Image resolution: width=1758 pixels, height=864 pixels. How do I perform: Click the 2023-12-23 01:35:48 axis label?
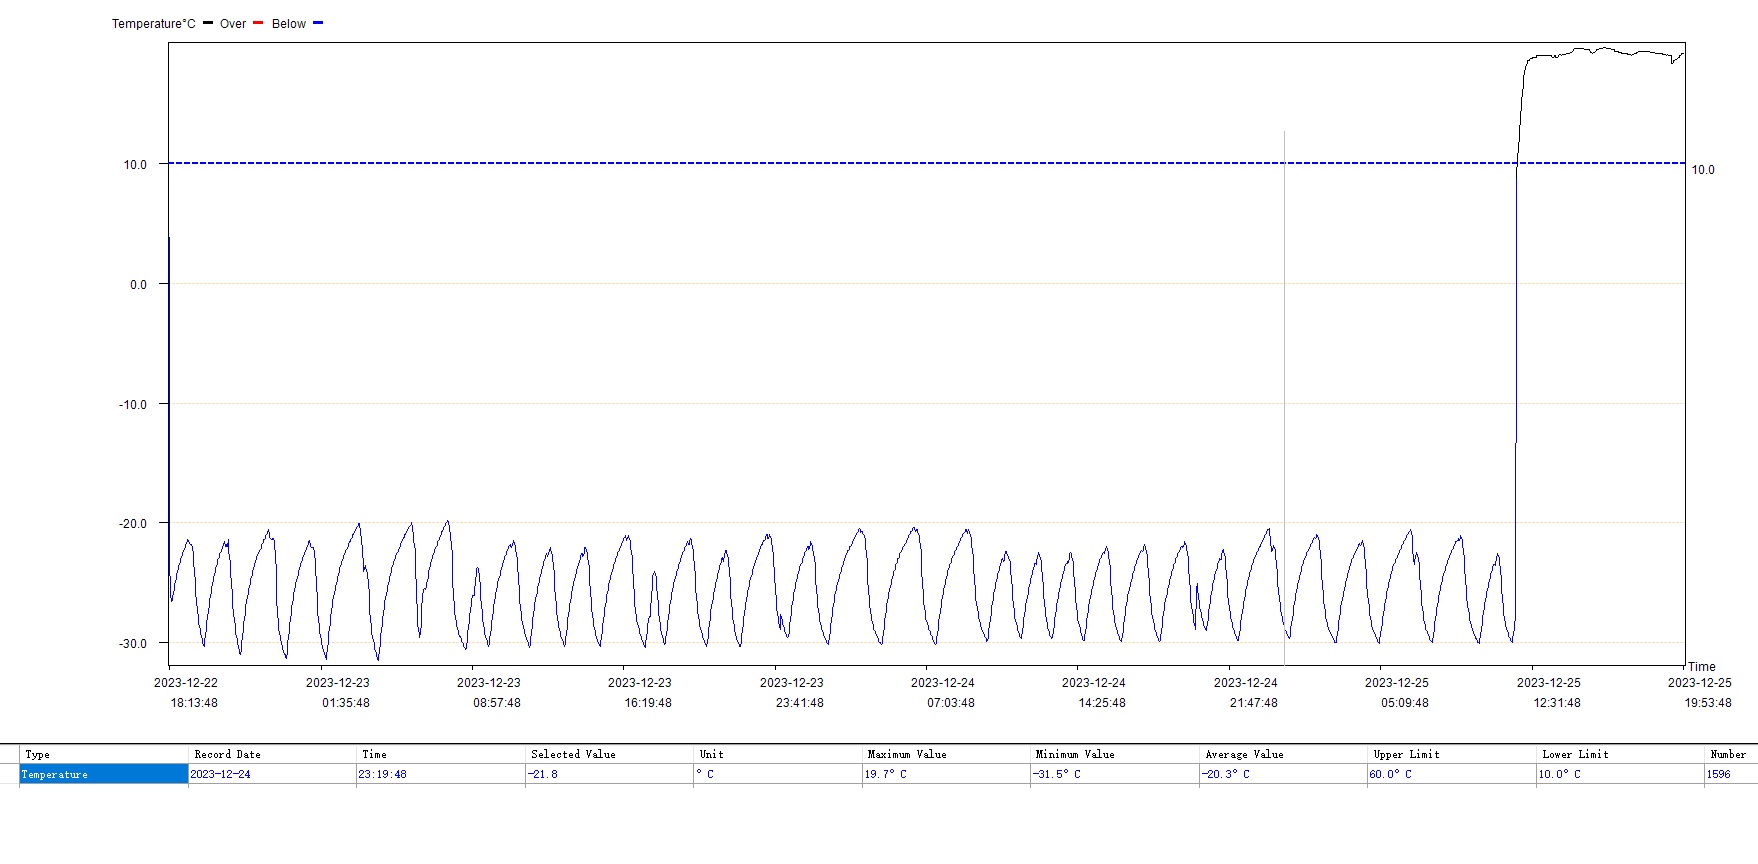tap(338, 693)
